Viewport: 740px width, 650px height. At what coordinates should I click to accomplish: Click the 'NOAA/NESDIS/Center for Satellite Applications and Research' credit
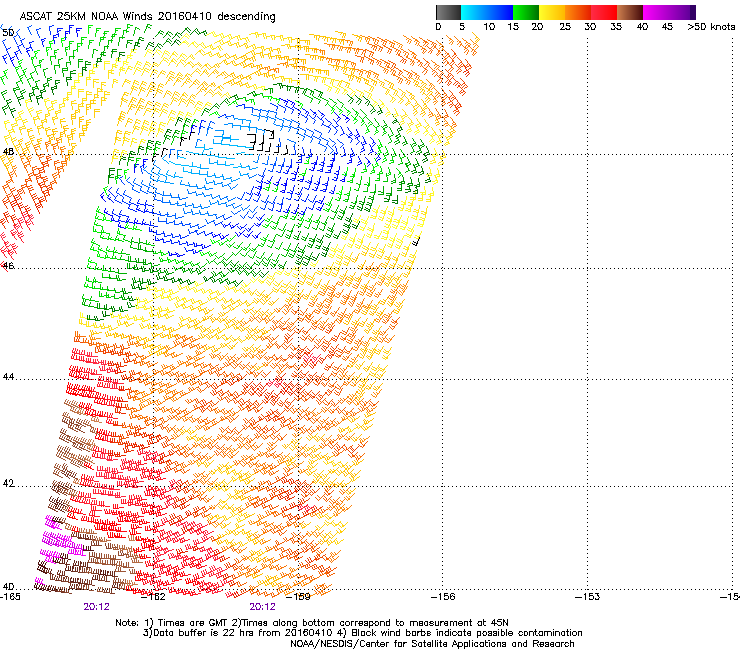point(432,644)
